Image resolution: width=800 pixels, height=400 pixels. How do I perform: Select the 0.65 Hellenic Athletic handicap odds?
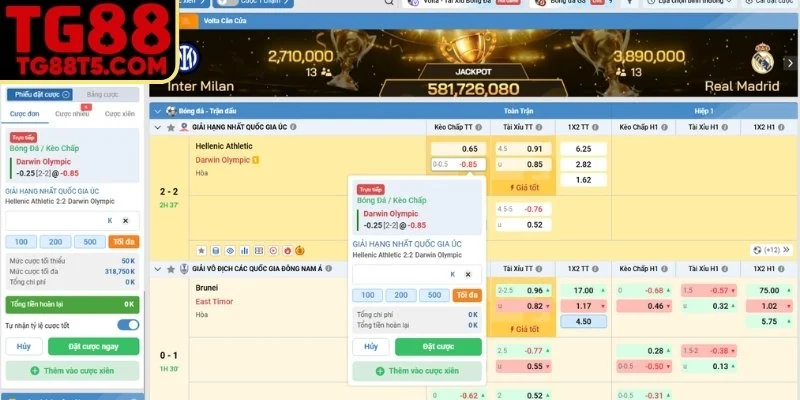point(458,149)
